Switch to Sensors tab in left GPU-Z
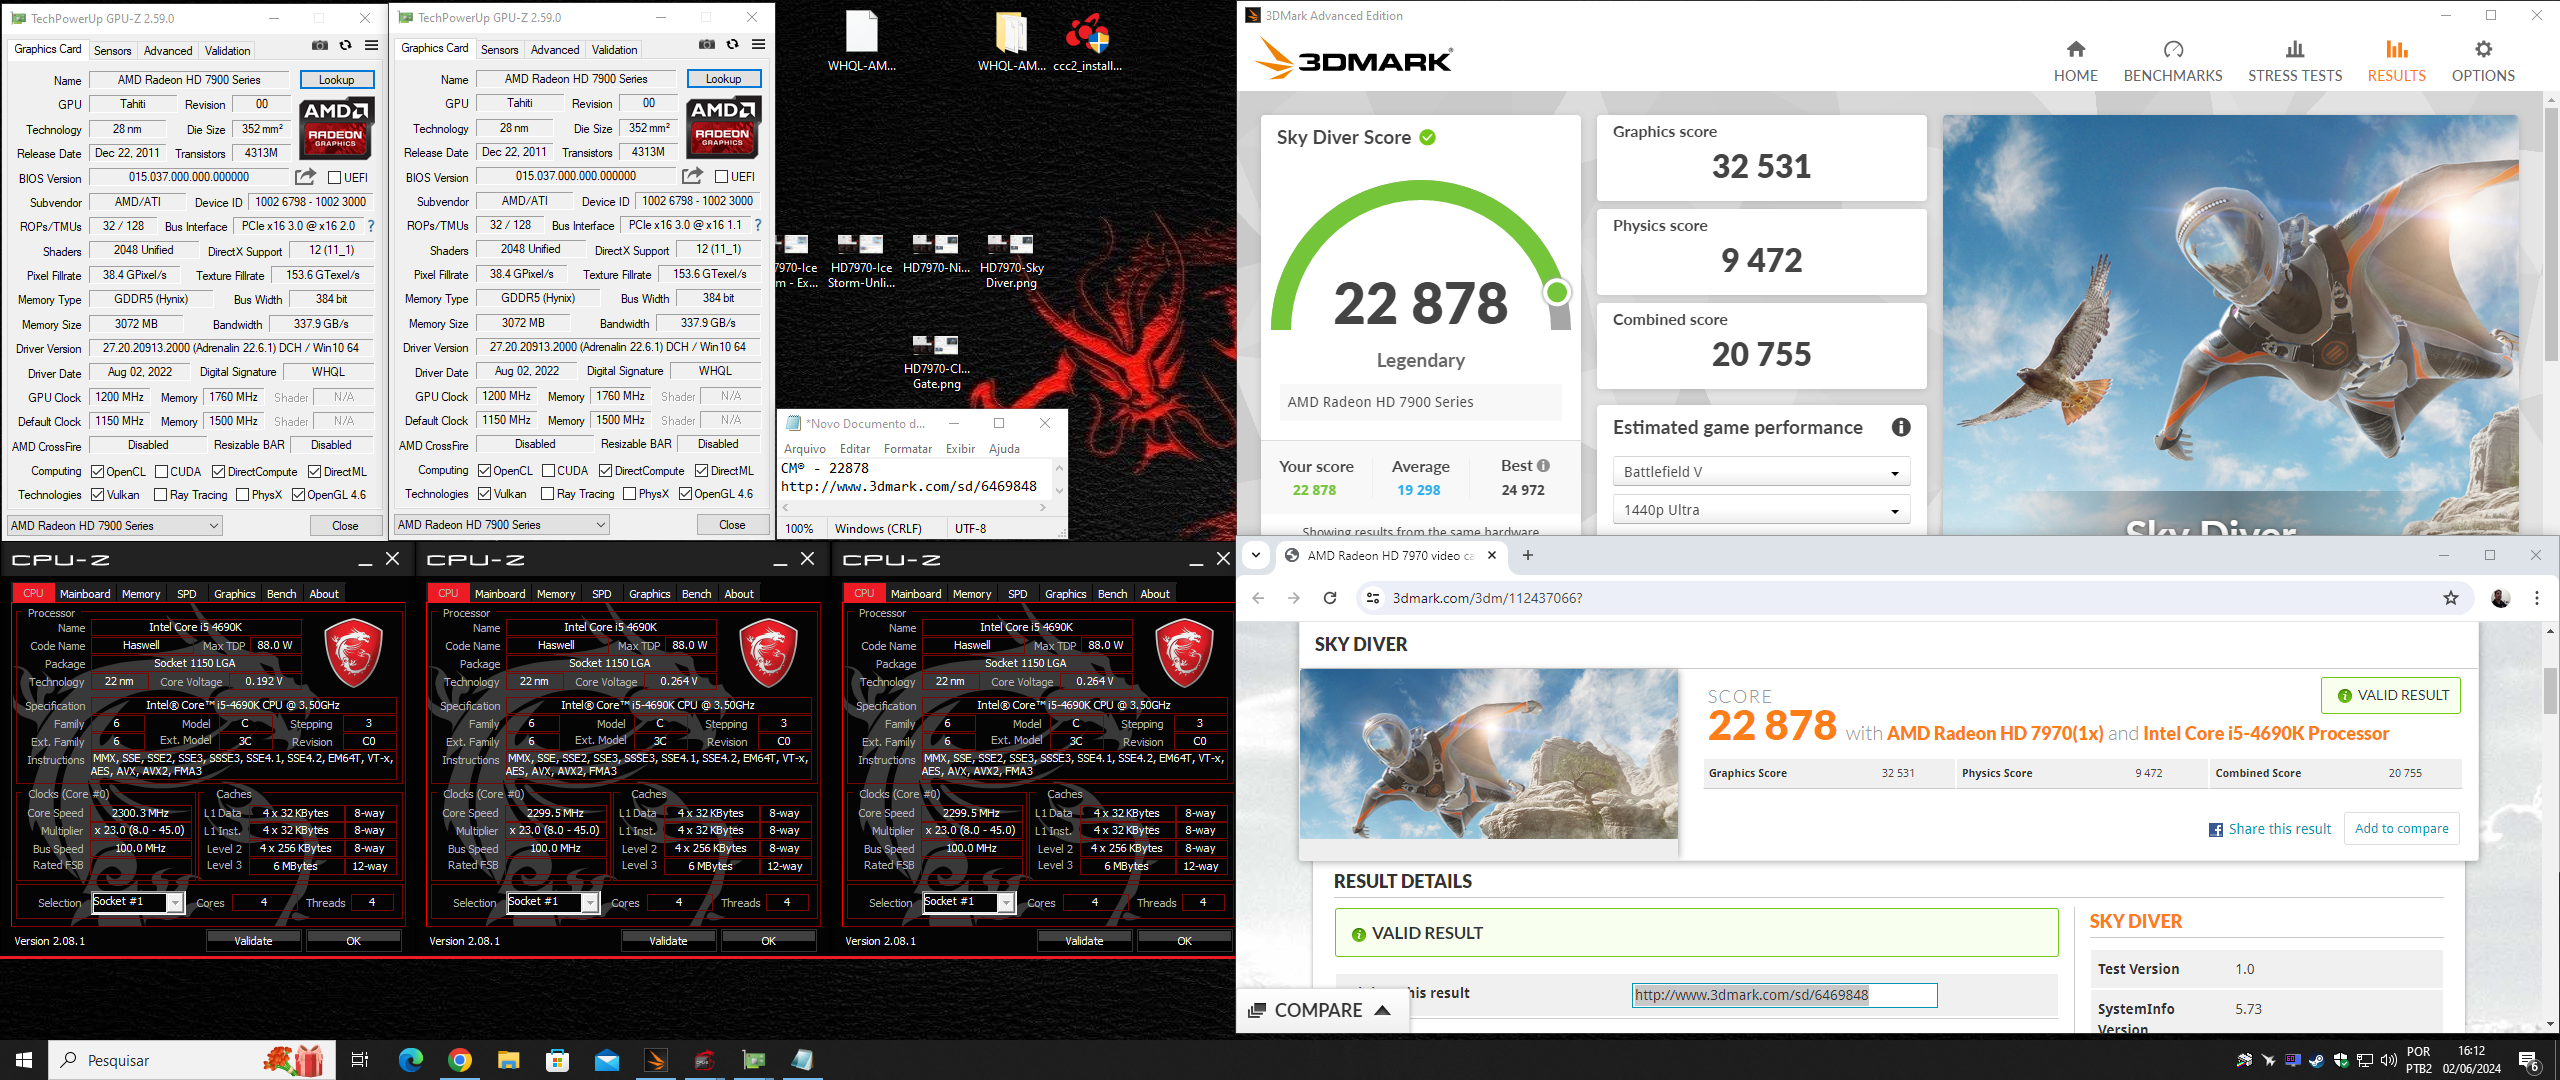The height and width of the screenshot is (1080, 2560). tap(112, 50)
